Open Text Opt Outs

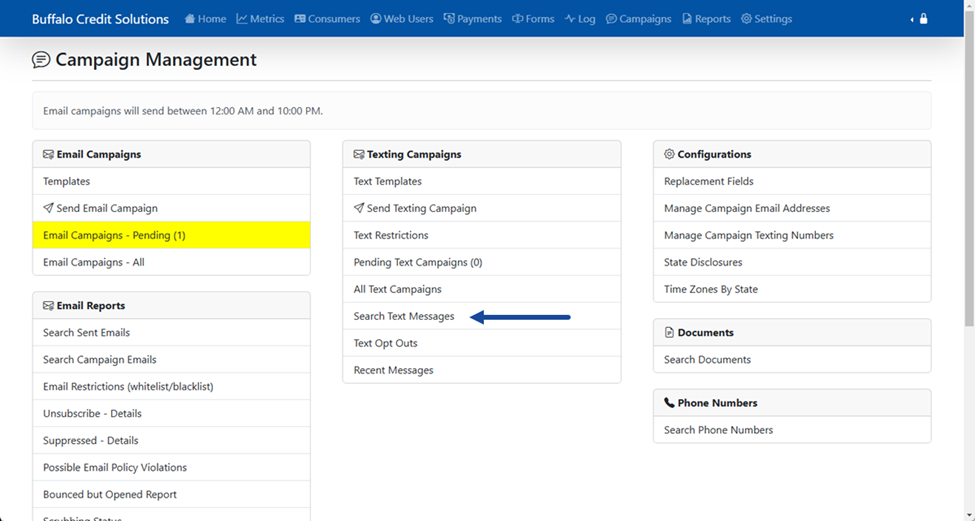(x=482, y=343)
